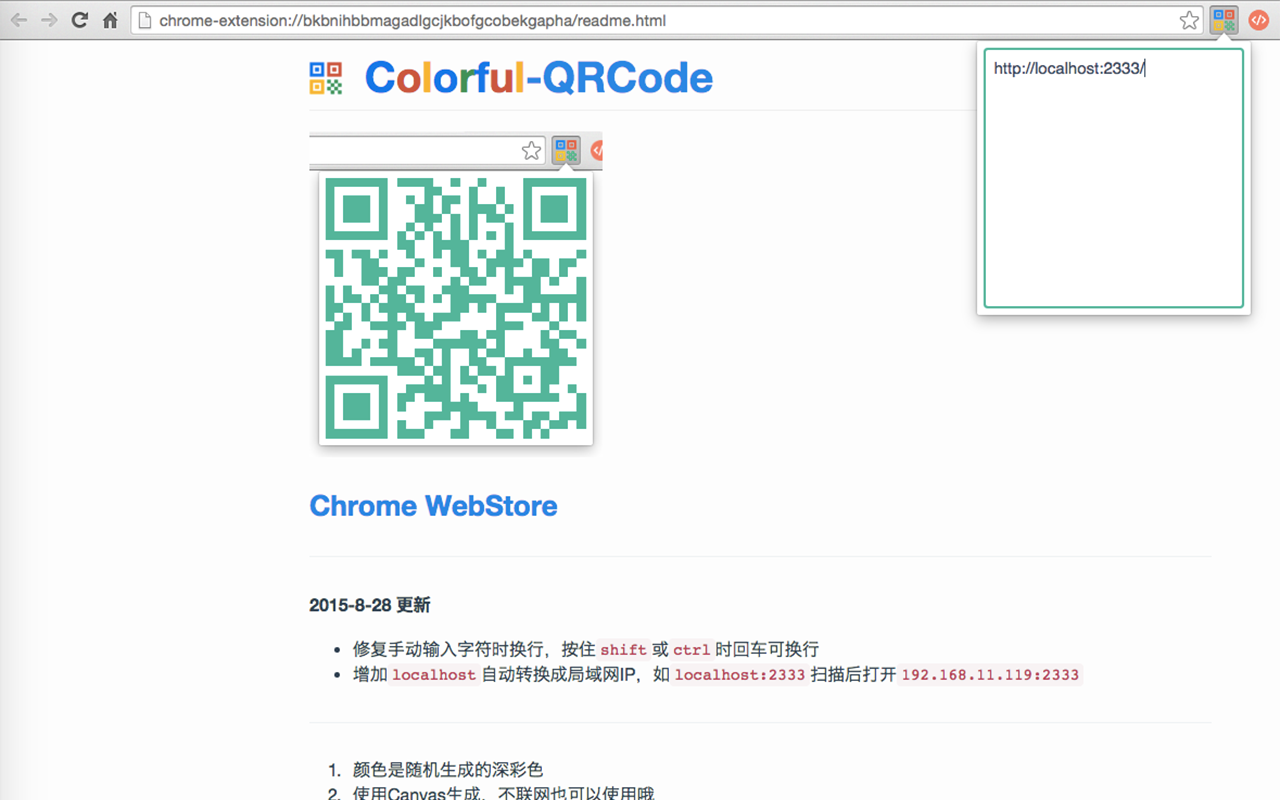Open the Colorful-QRCode extension icon in toolbar
The height and width of the screenshot is (800, 1280).
pyautogui.click(x=1224, y=20)
